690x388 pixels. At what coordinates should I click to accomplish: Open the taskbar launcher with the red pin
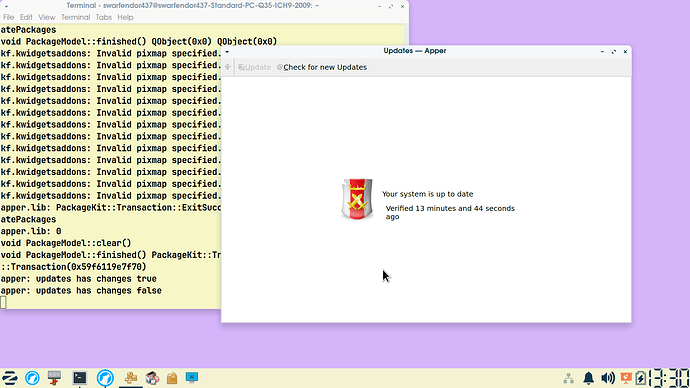[x=54, y=378]
